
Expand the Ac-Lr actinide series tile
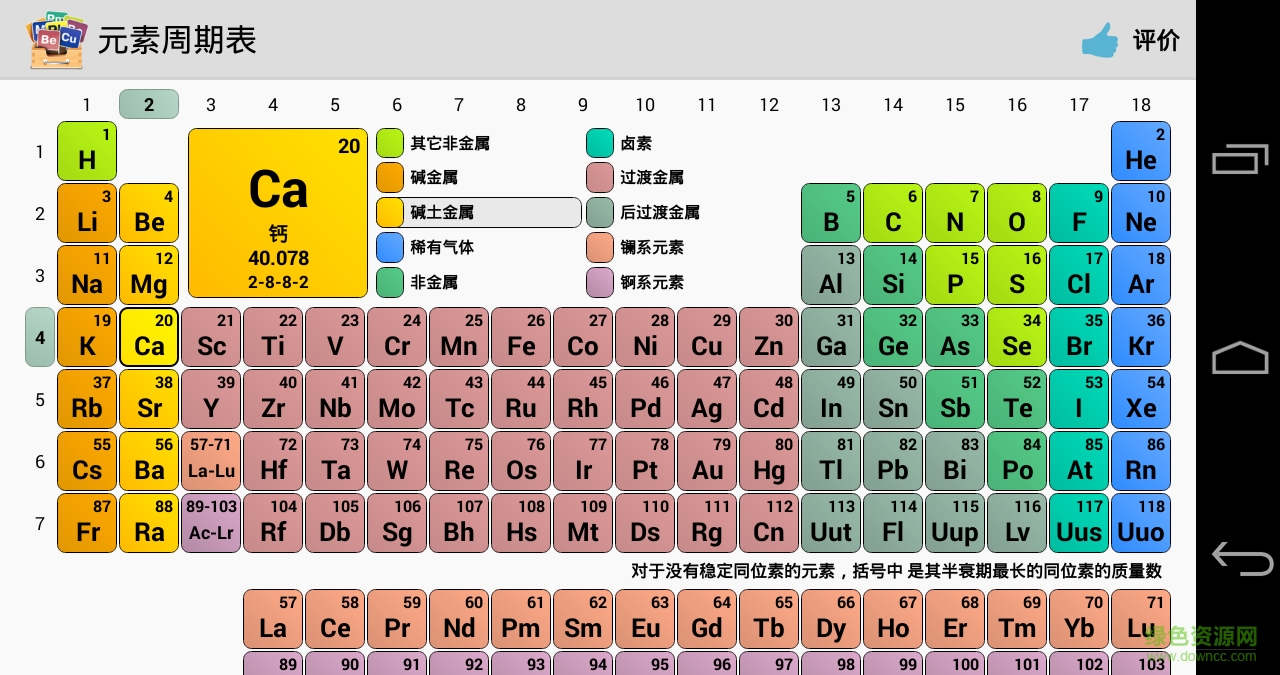pos(211,523)
